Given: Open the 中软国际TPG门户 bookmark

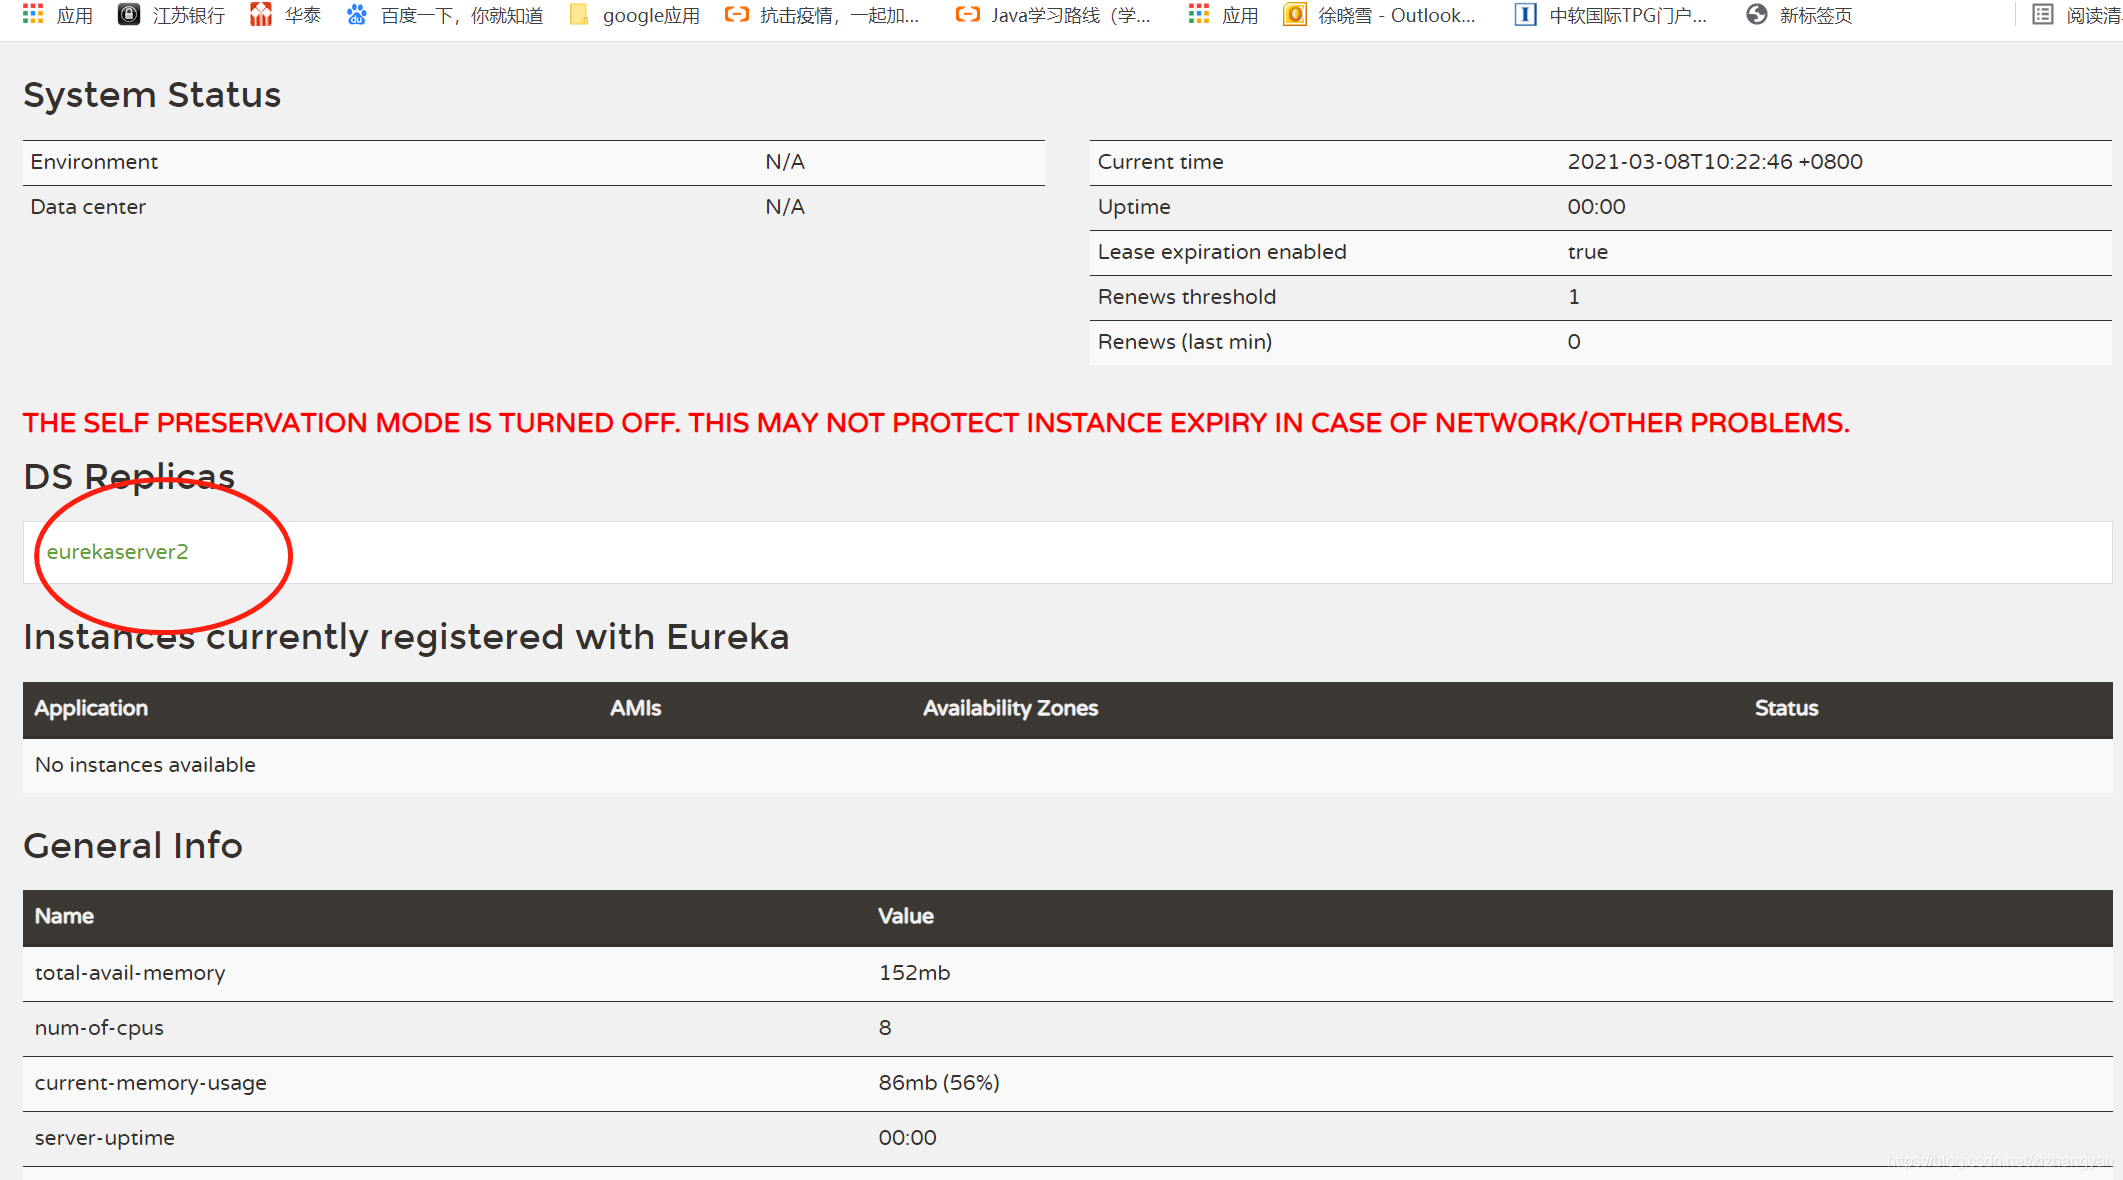Looking at the screenshot, I should [1626, 15].
